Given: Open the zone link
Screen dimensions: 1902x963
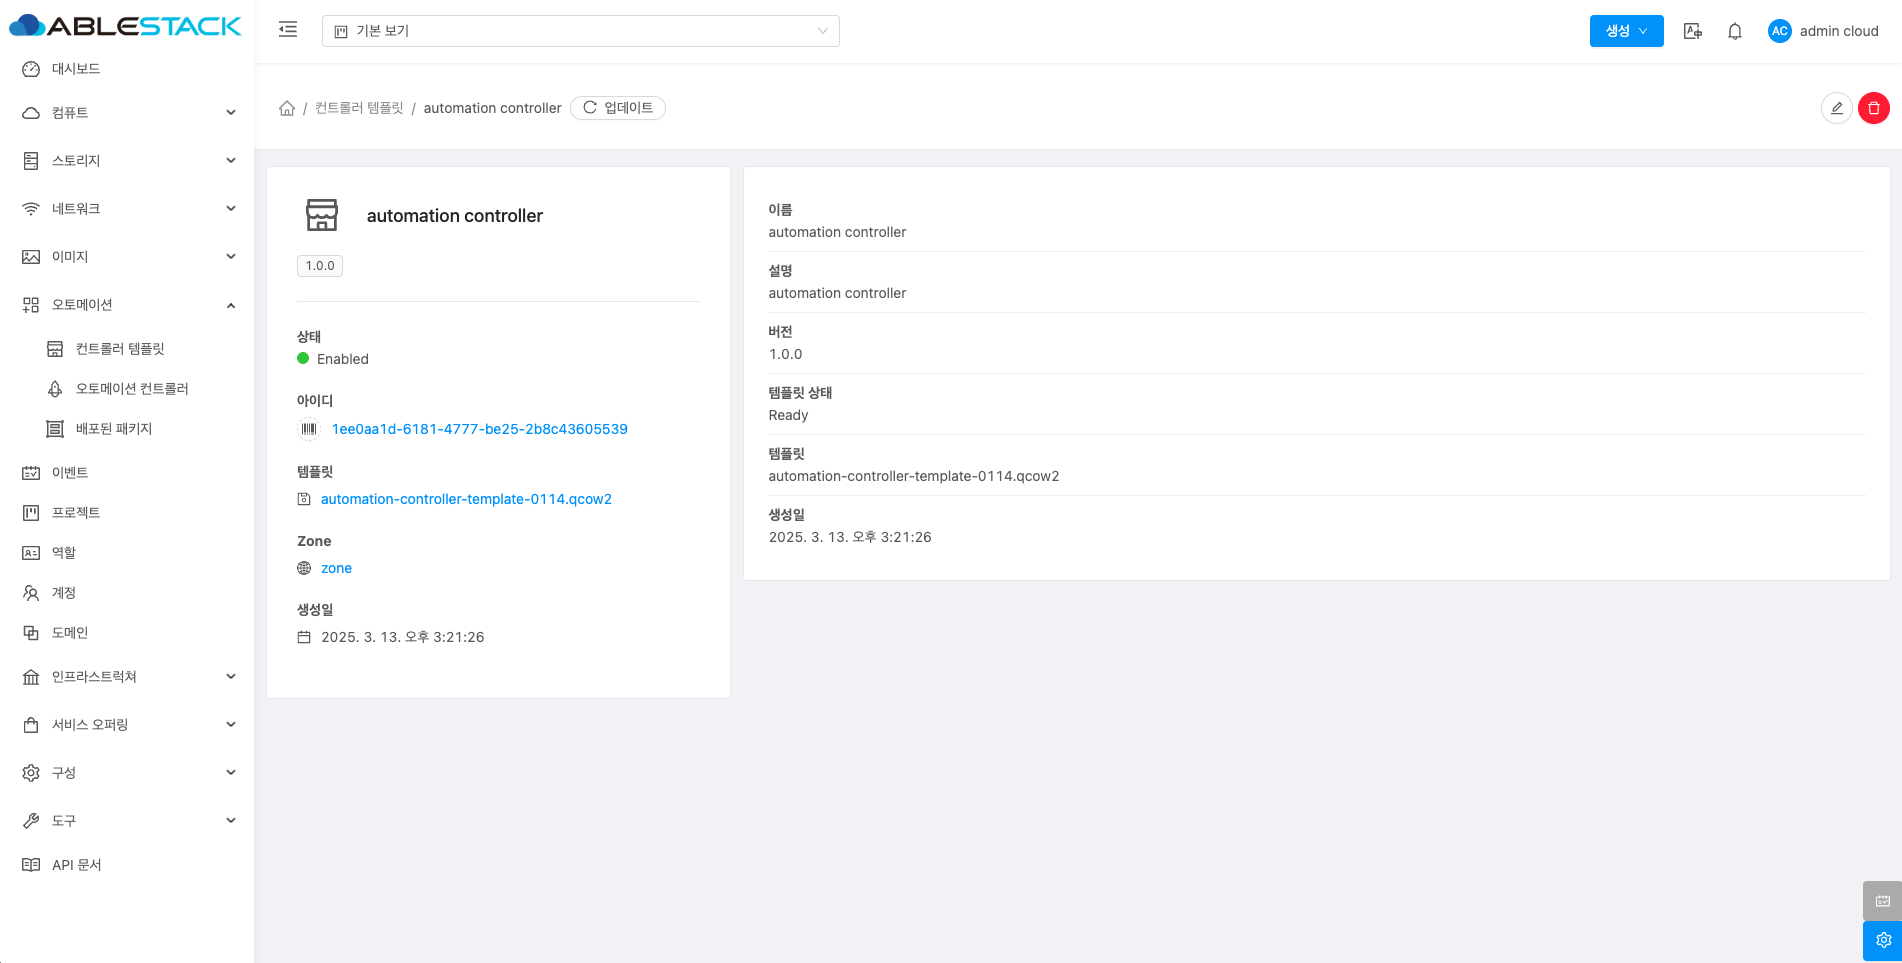Looking at the screenshot, I should (336, 568).
